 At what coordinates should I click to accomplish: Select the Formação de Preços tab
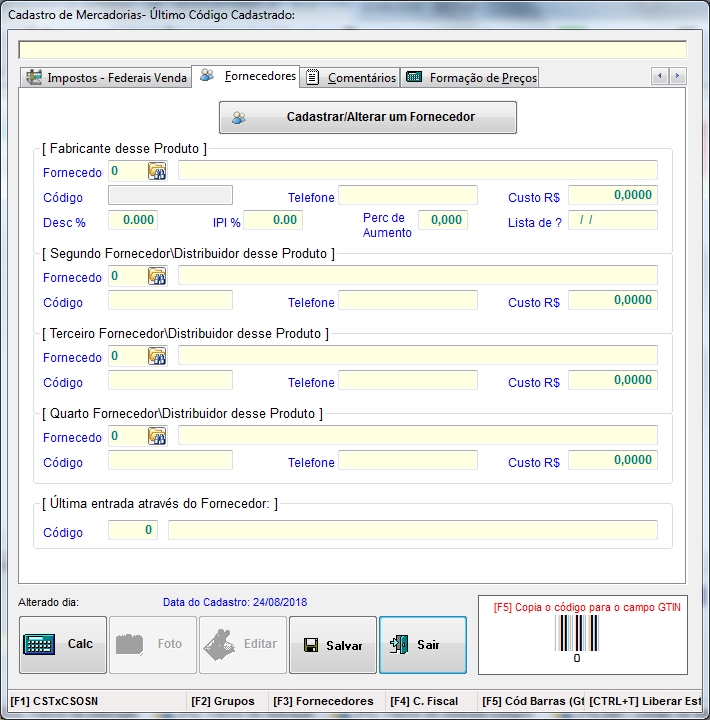pyautogui.click(x=471, y=78)
